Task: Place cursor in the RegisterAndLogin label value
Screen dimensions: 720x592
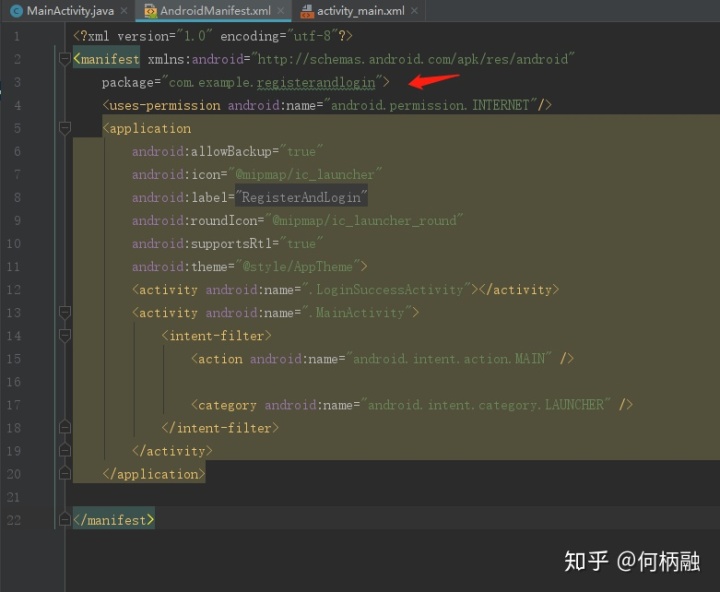Action: click(x=301, y=197)
